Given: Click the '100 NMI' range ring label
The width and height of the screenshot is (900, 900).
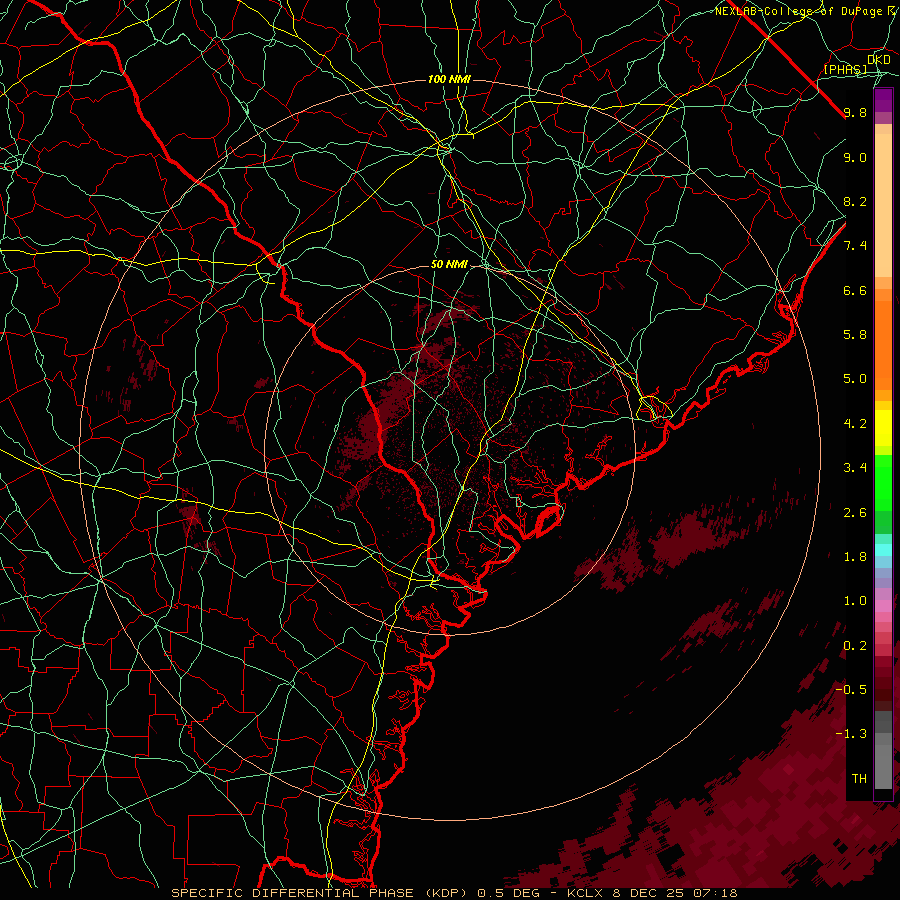Looking at the screenshot, I should [449, 79].
